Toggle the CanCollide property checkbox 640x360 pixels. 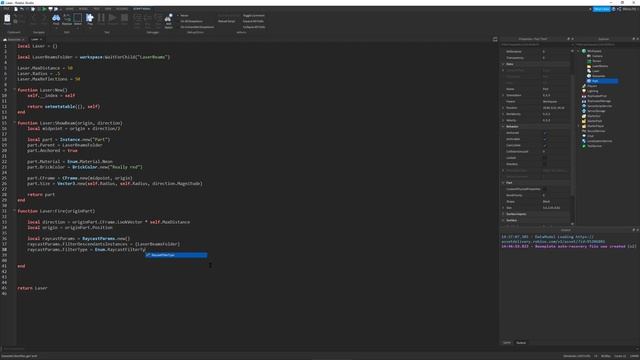(x=544, y=145)
